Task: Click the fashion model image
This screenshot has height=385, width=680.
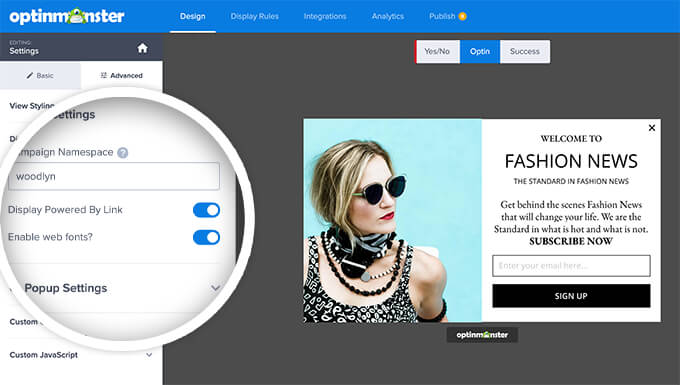Action: 392,221
